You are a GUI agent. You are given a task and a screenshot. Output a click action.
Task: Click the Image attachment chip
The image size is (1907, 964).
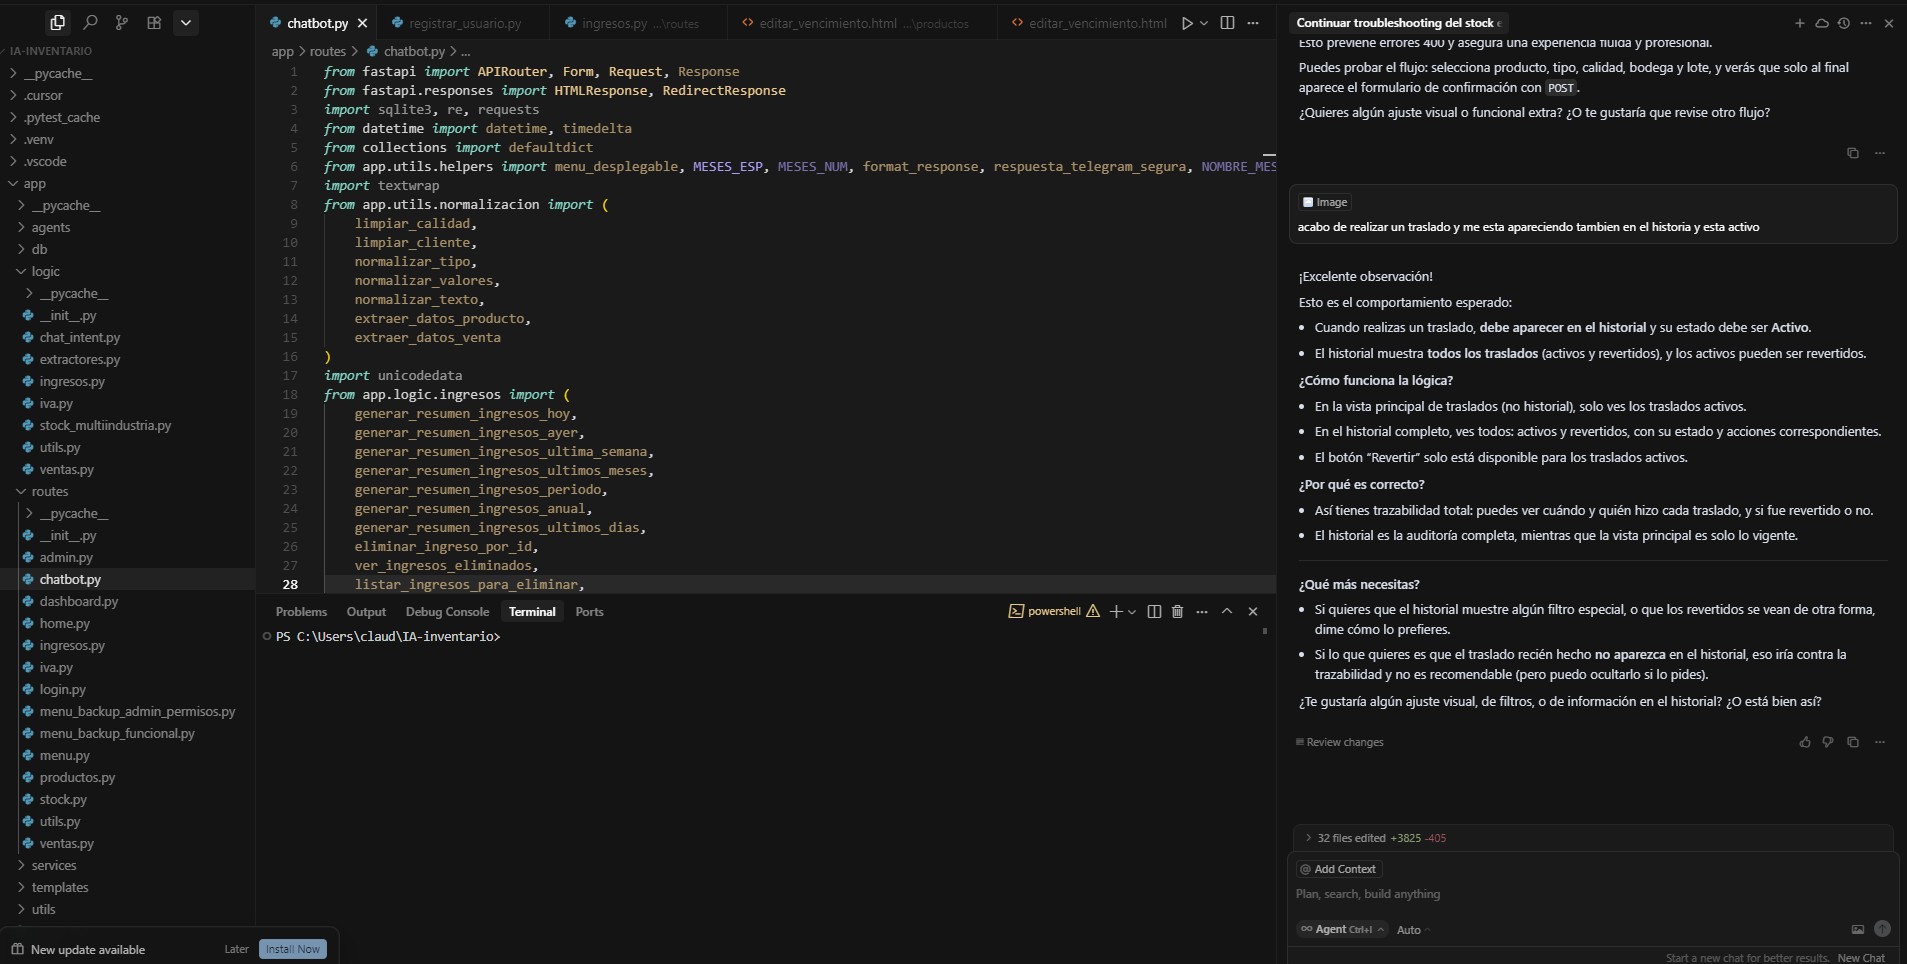(1325, 202)
